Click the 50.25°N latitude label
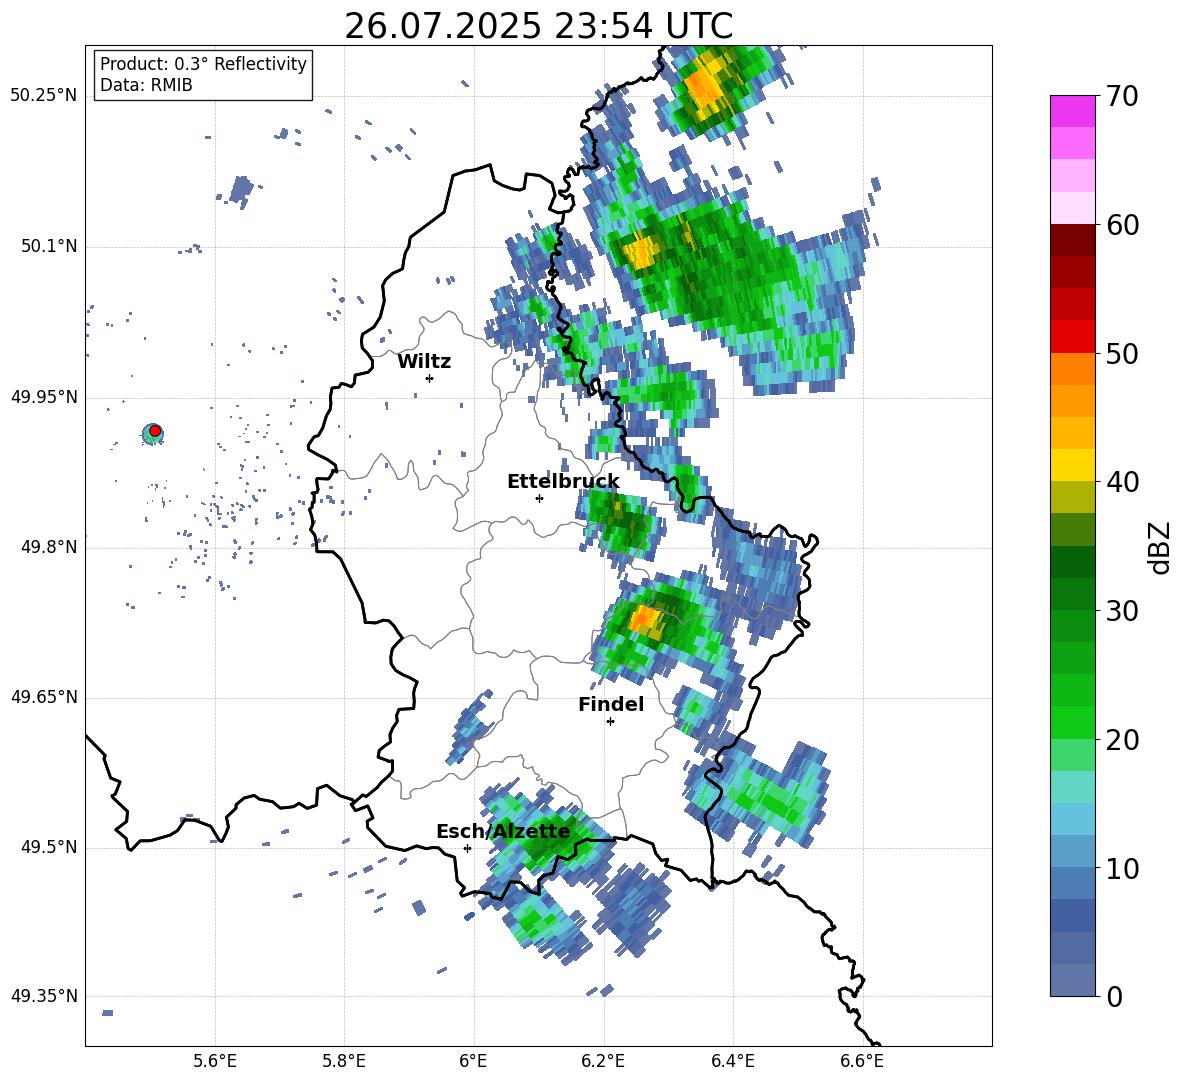 click(x=44, y=96)
